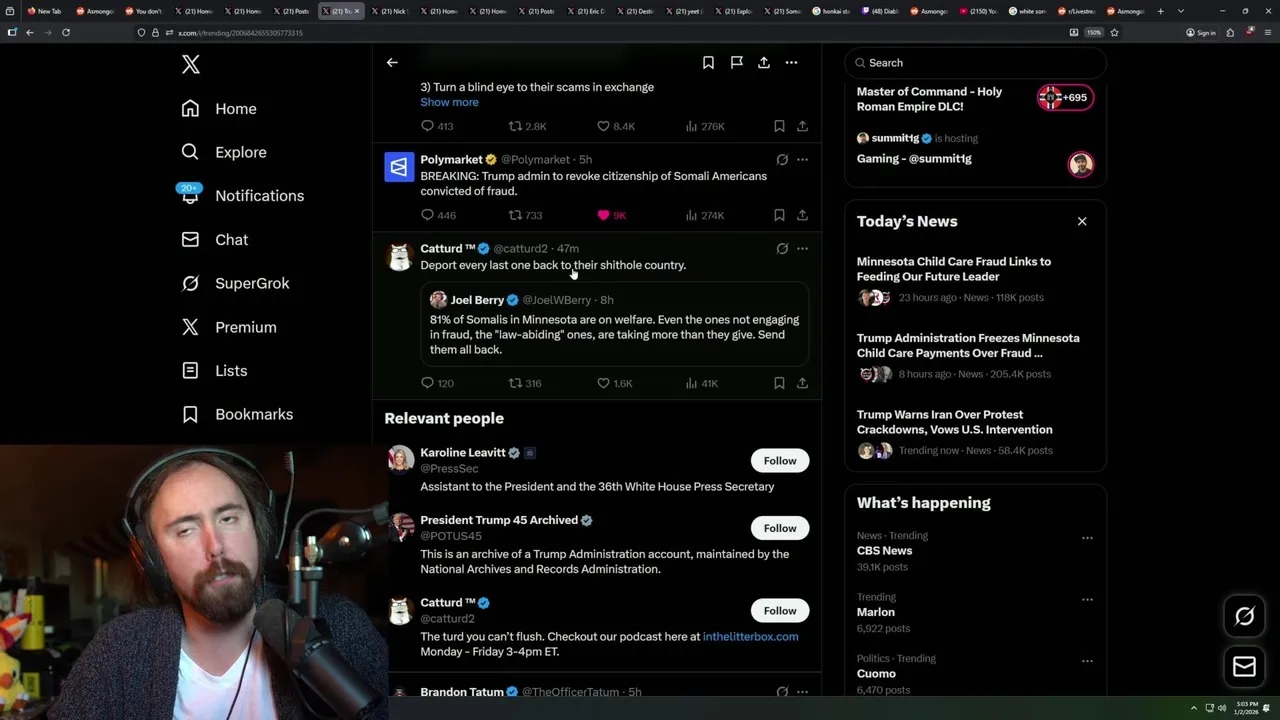
Task: View Polymarket post's 274K views
Action: tap(705, 215)
